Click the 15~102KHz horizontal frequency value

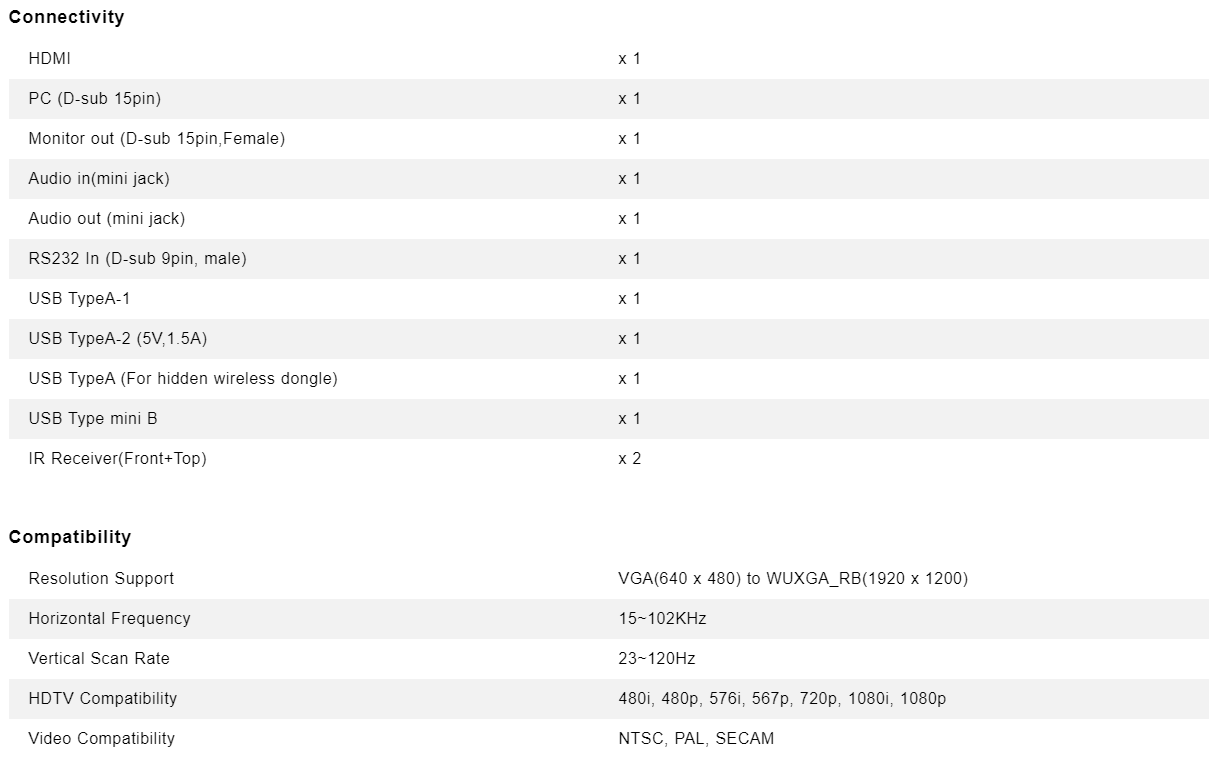662,619
